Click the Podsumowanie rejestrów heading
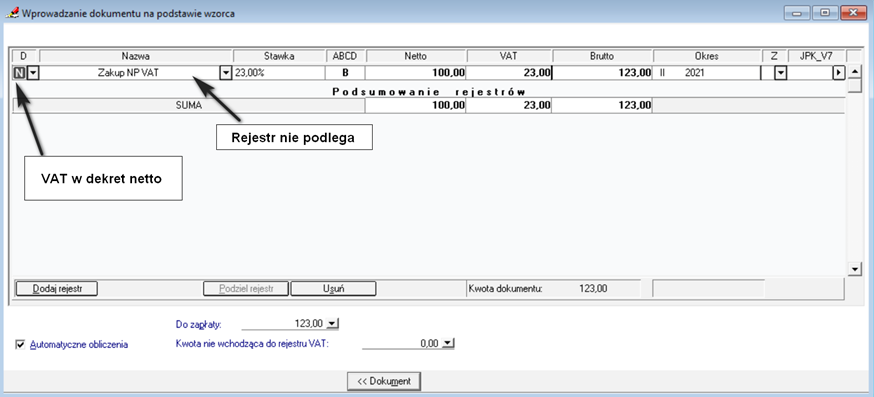 tap(429, 92)
